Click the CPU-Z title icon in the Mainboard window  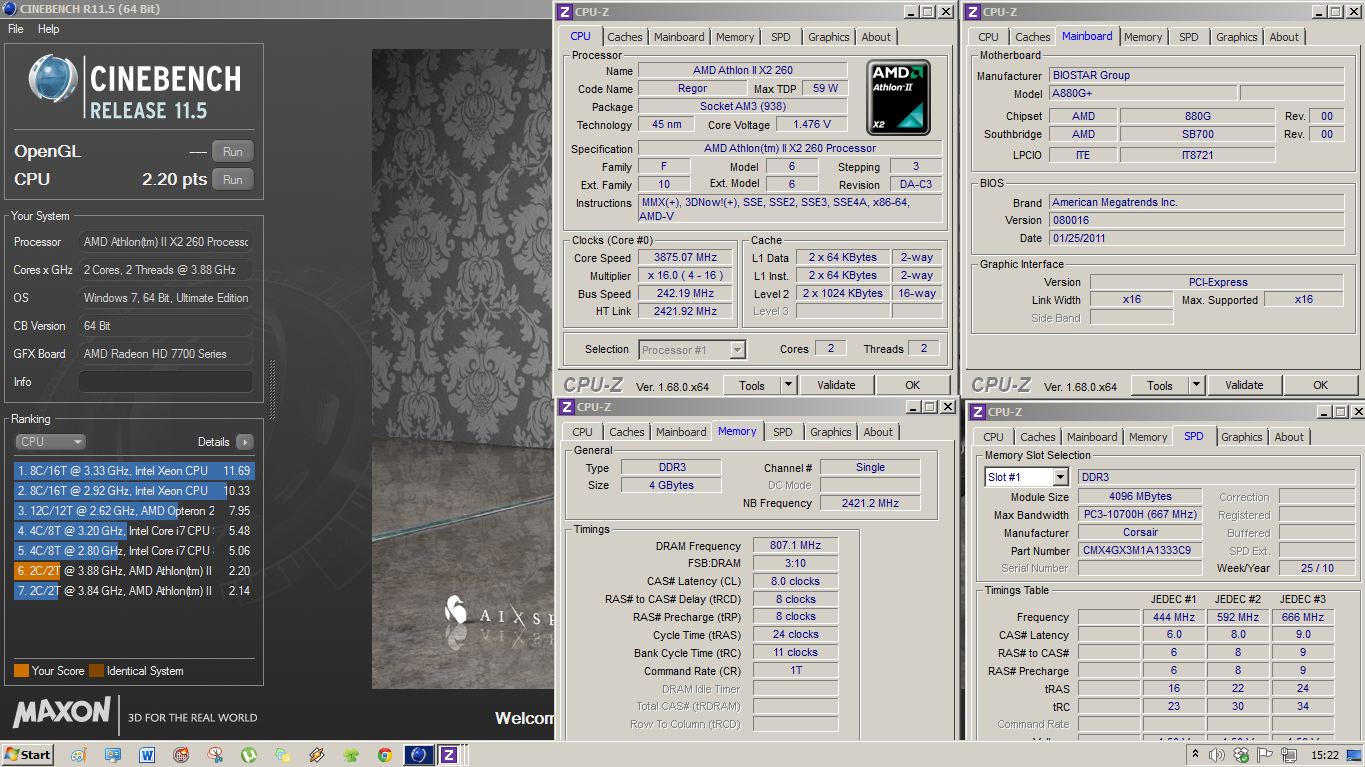(972, 12)
